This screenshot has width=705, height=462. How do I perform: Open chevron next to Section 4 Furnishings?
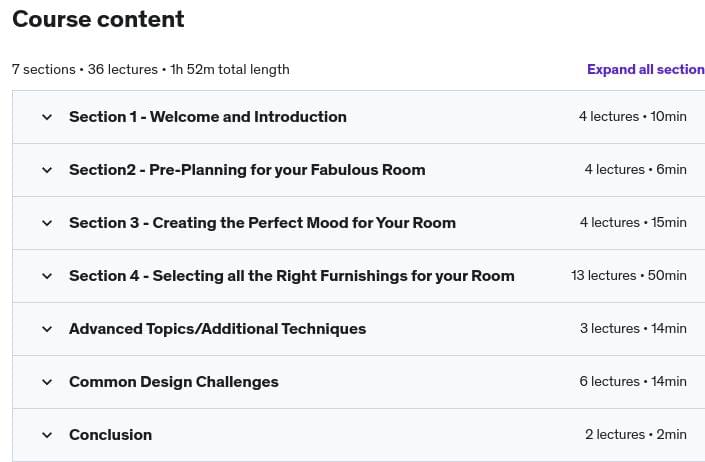coord(46,276)
